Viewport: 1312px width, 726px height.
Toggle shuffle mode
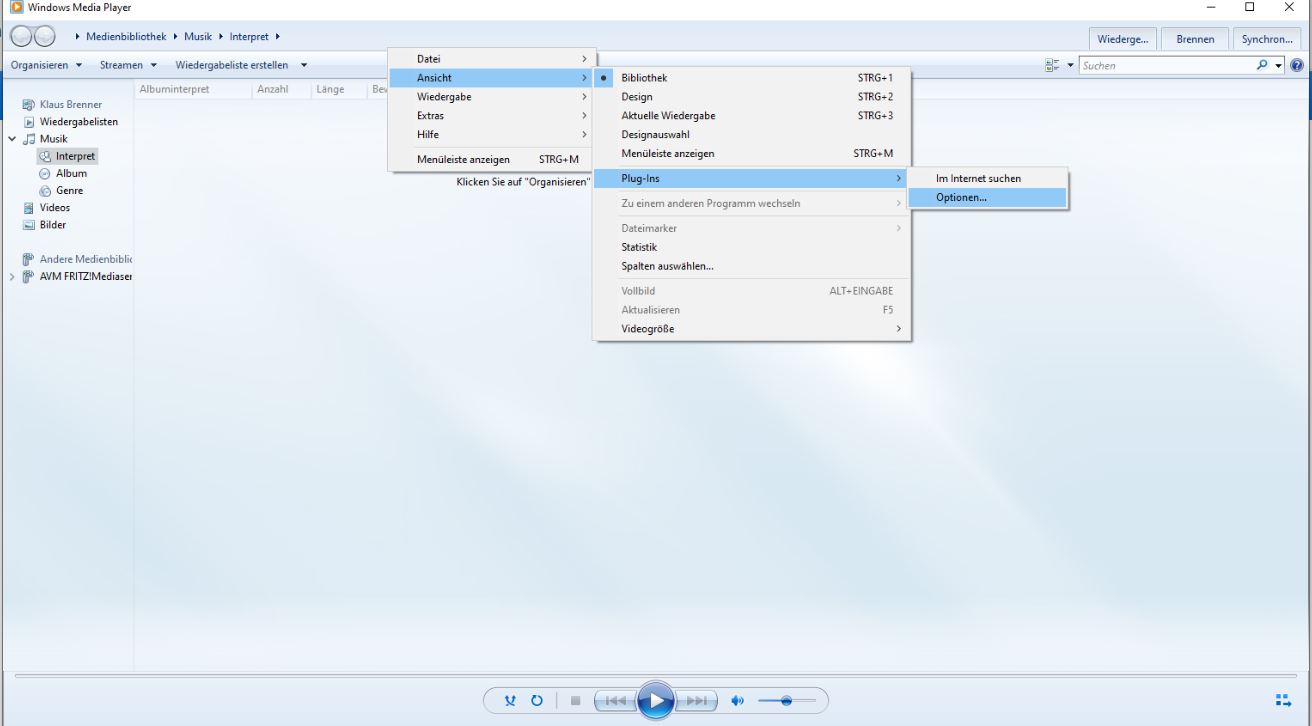coord(510,701)
